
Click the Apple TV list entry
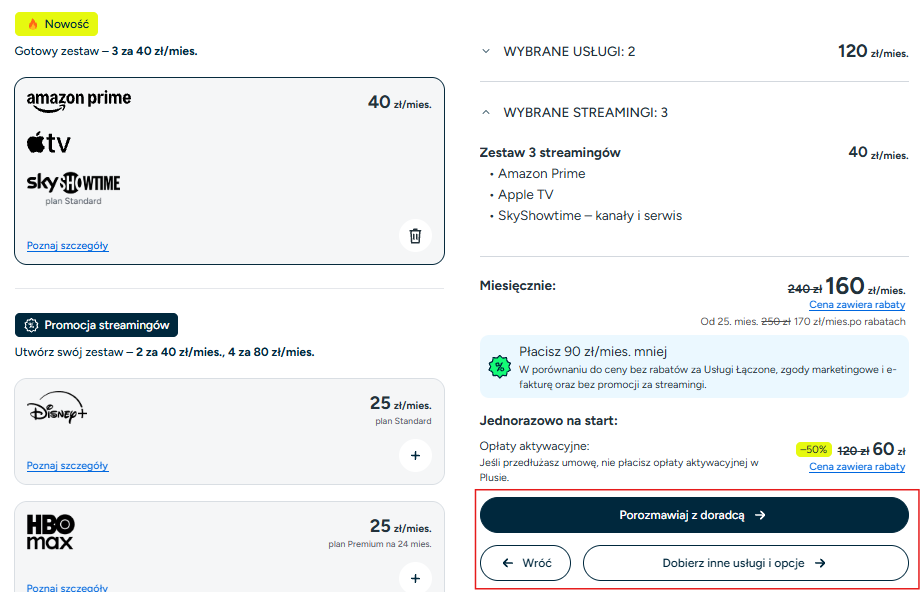click(526, 195)
